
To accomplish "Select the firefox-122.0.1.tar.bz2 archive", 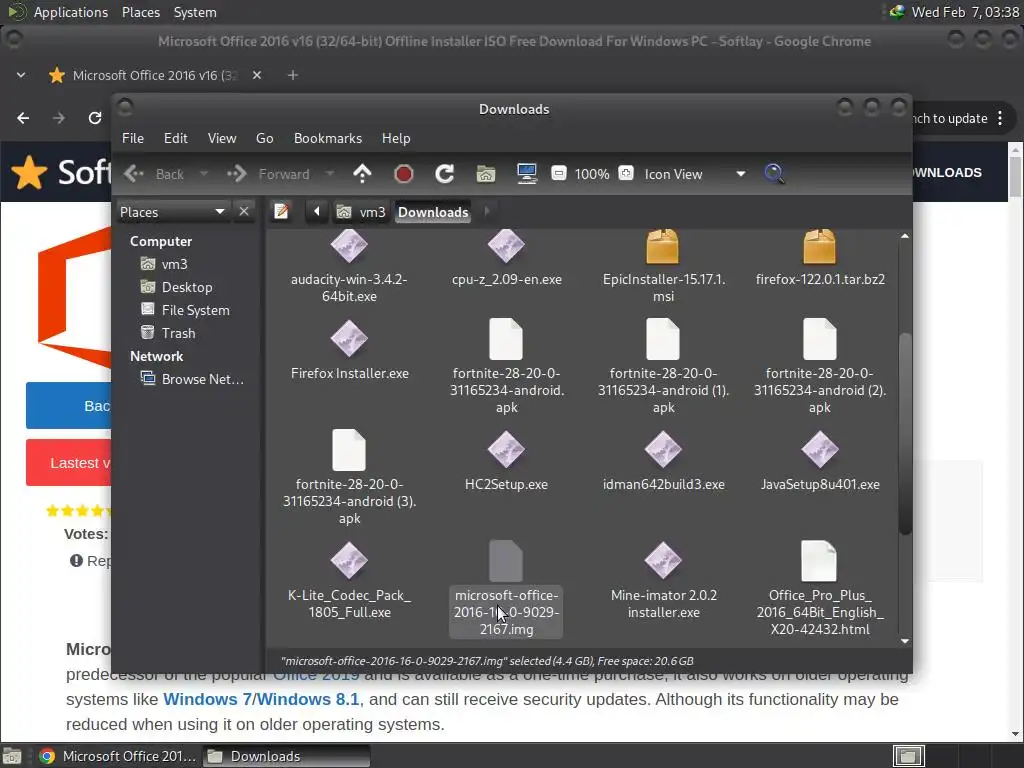I will (820, 260).
